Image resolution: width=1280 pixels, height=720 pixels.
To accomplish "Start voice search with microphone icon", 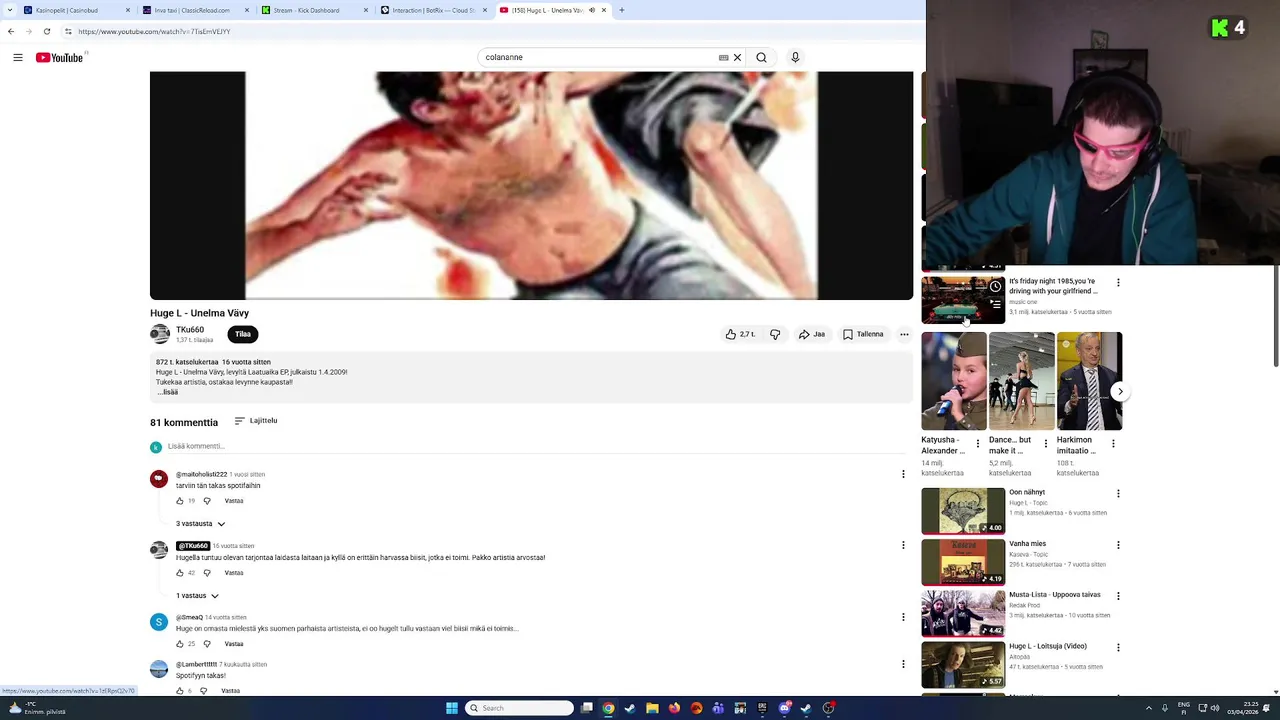I will 795,57.
